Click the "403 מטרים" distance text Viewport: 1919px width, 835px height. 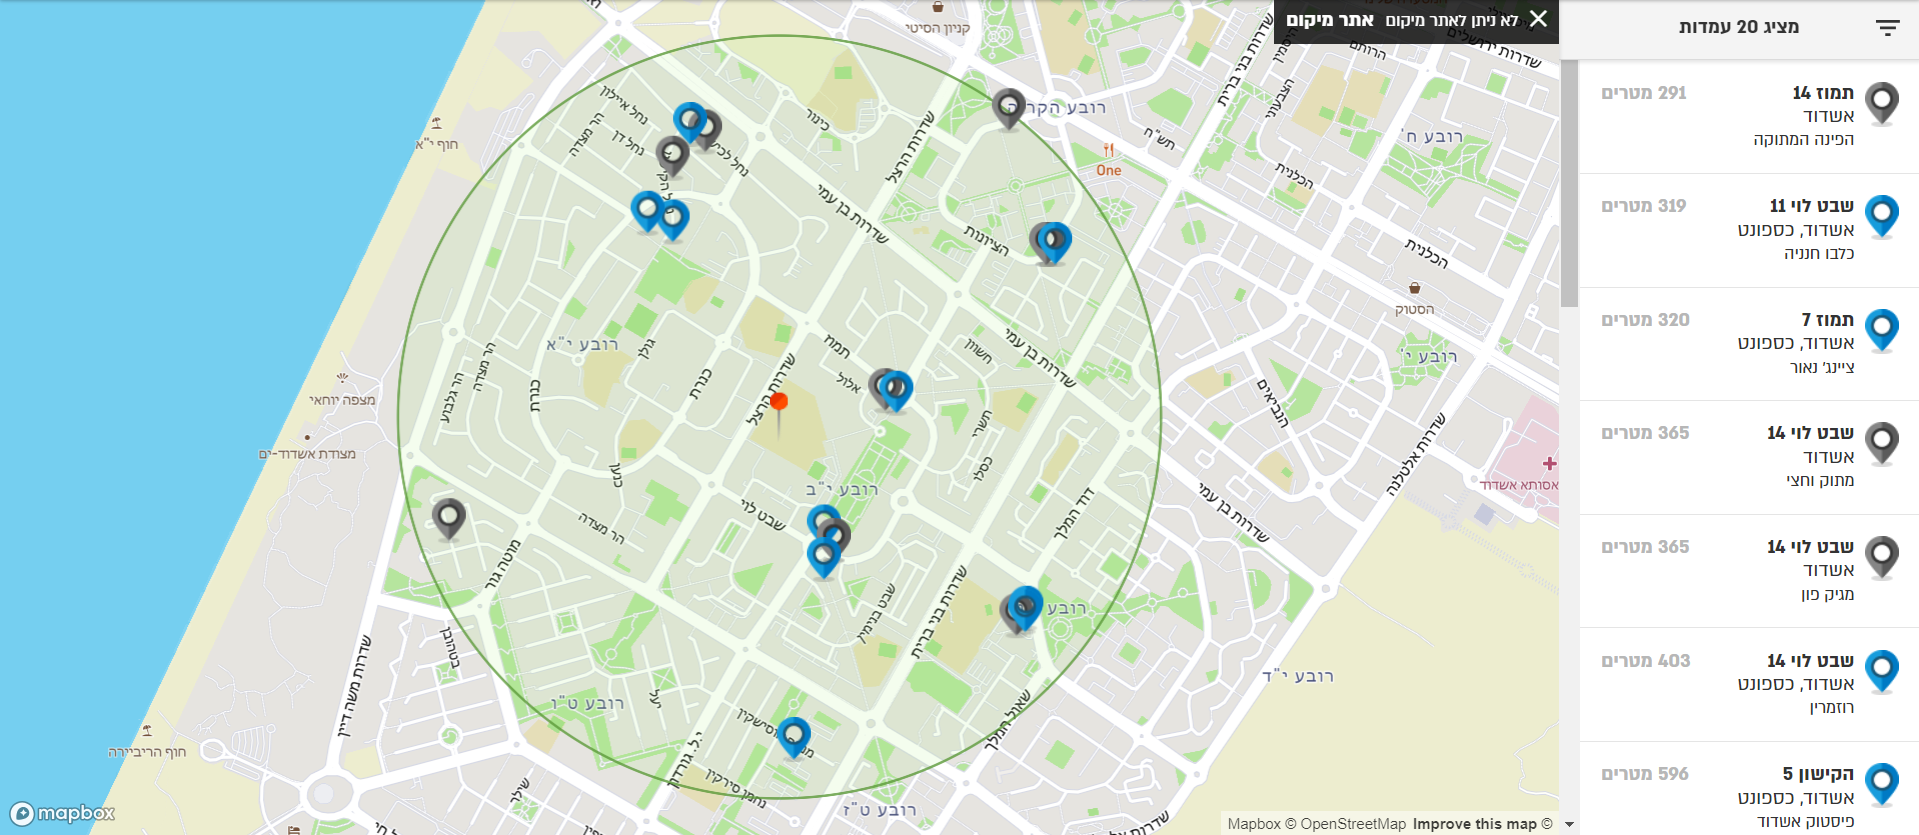point(1646,661)
